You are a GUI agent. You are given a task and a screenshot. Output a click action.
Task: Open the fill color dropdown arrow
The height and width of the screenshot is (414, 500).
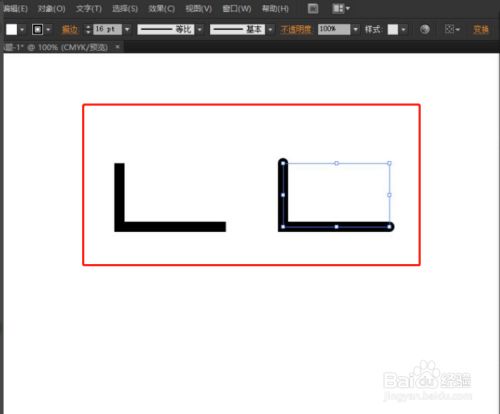coord(22,30)
